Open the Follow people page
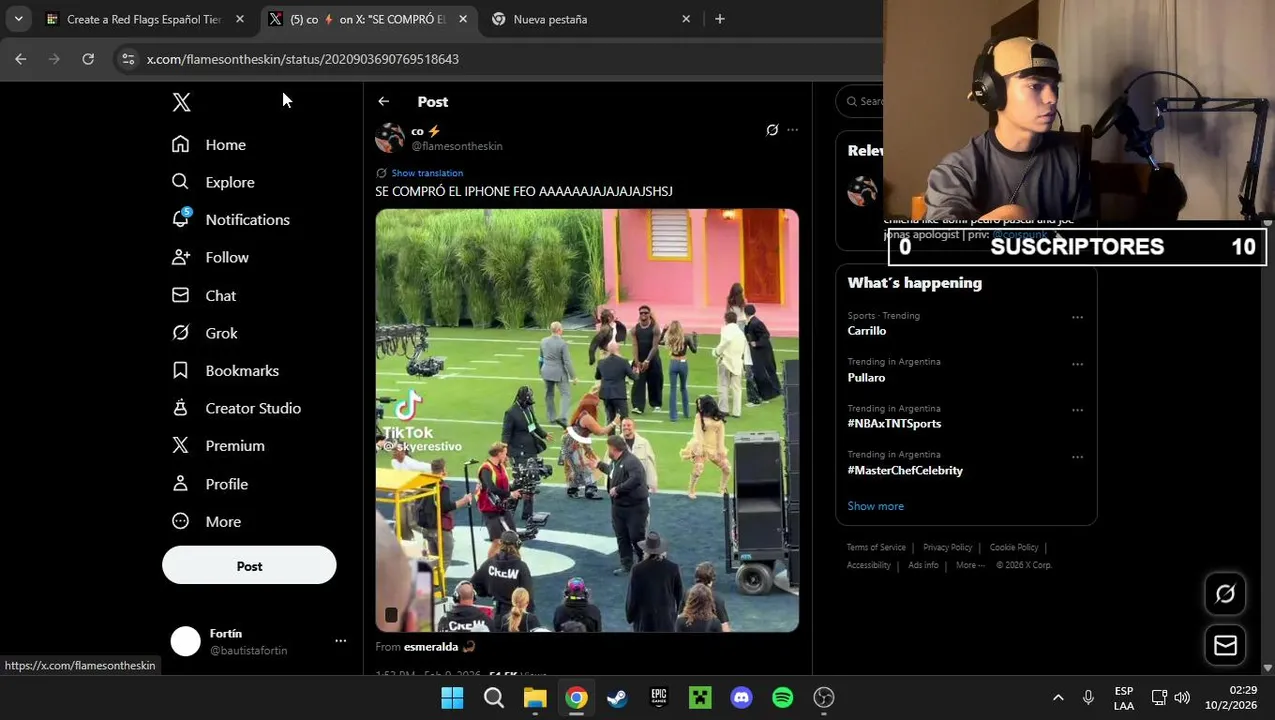 tap(210, 257)
